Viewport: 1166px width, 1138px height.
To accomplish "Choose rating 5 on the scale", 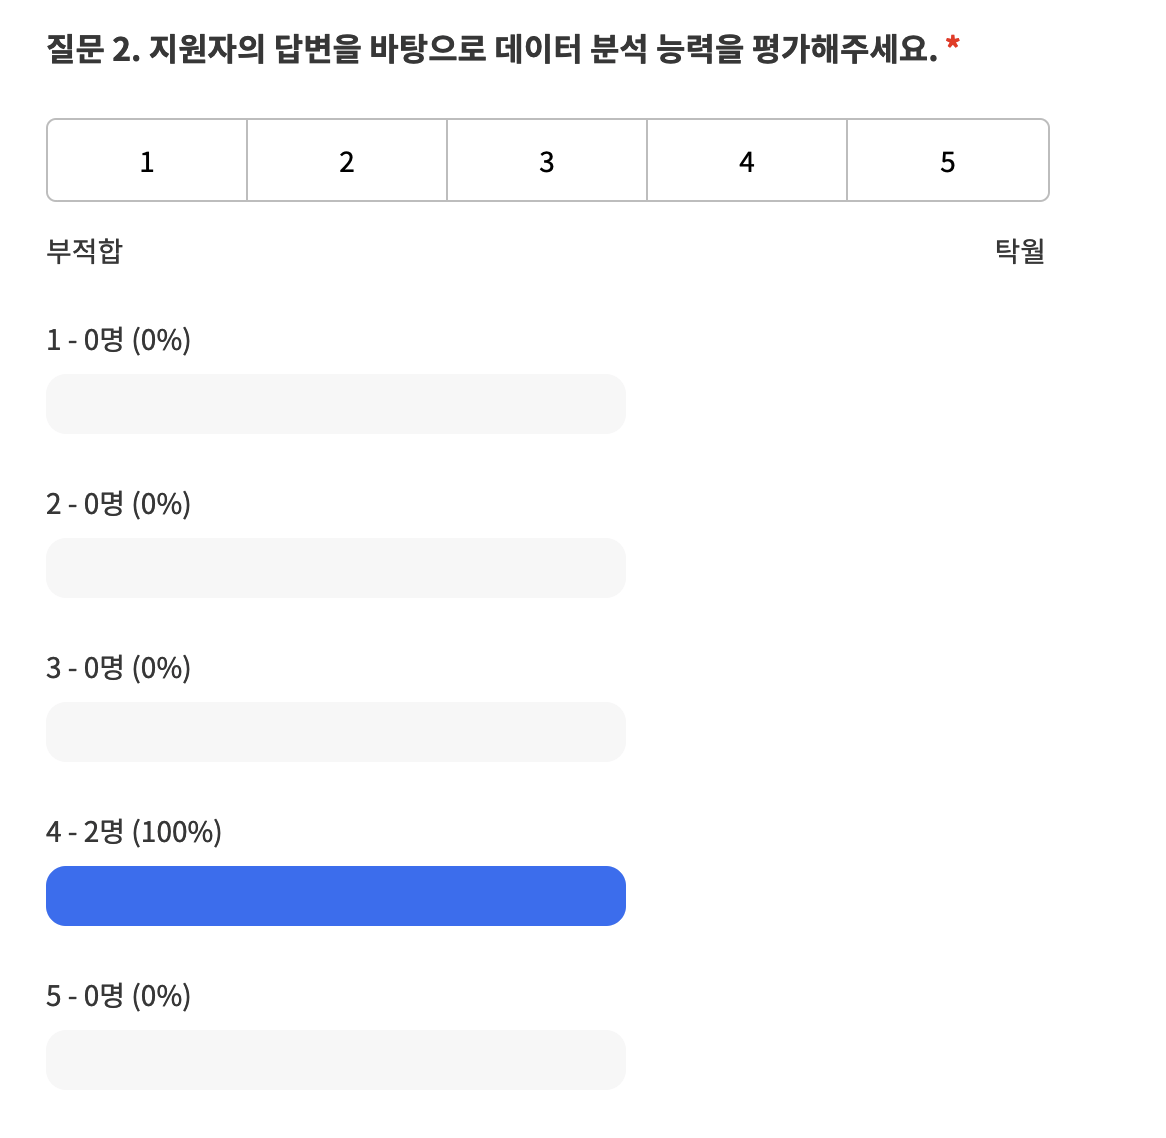I will coord(947,160).
